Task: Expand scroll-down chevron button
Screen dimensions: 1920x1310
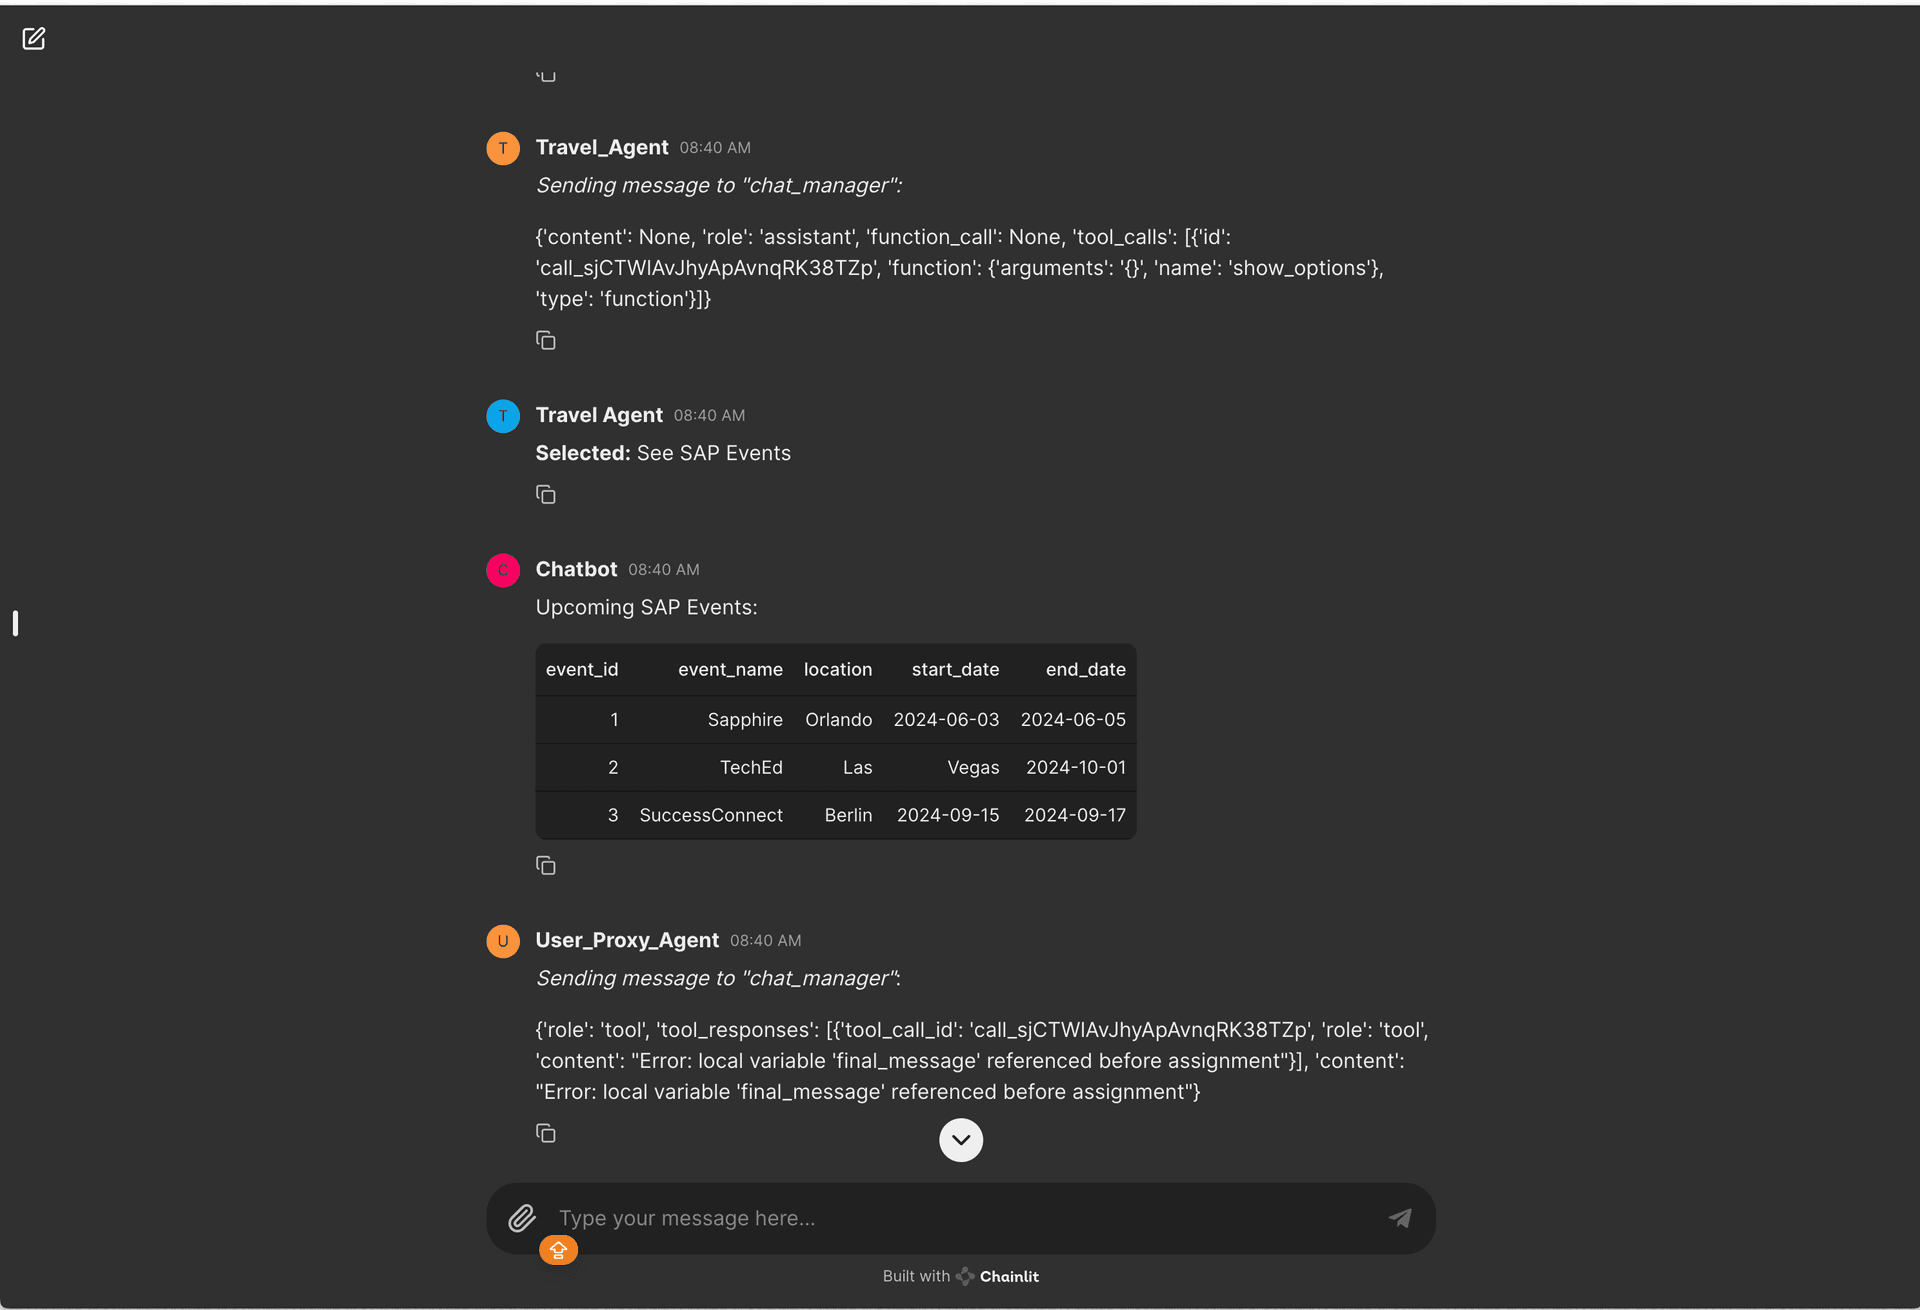Action: point(960,1139)
